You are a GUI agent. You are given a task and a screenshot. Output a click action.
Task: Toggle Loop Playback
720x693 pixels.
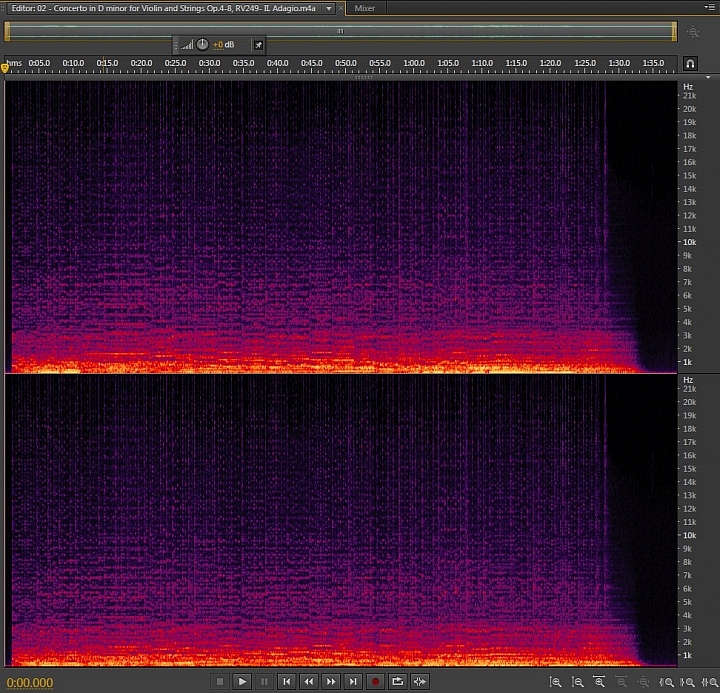pos(397,682)
